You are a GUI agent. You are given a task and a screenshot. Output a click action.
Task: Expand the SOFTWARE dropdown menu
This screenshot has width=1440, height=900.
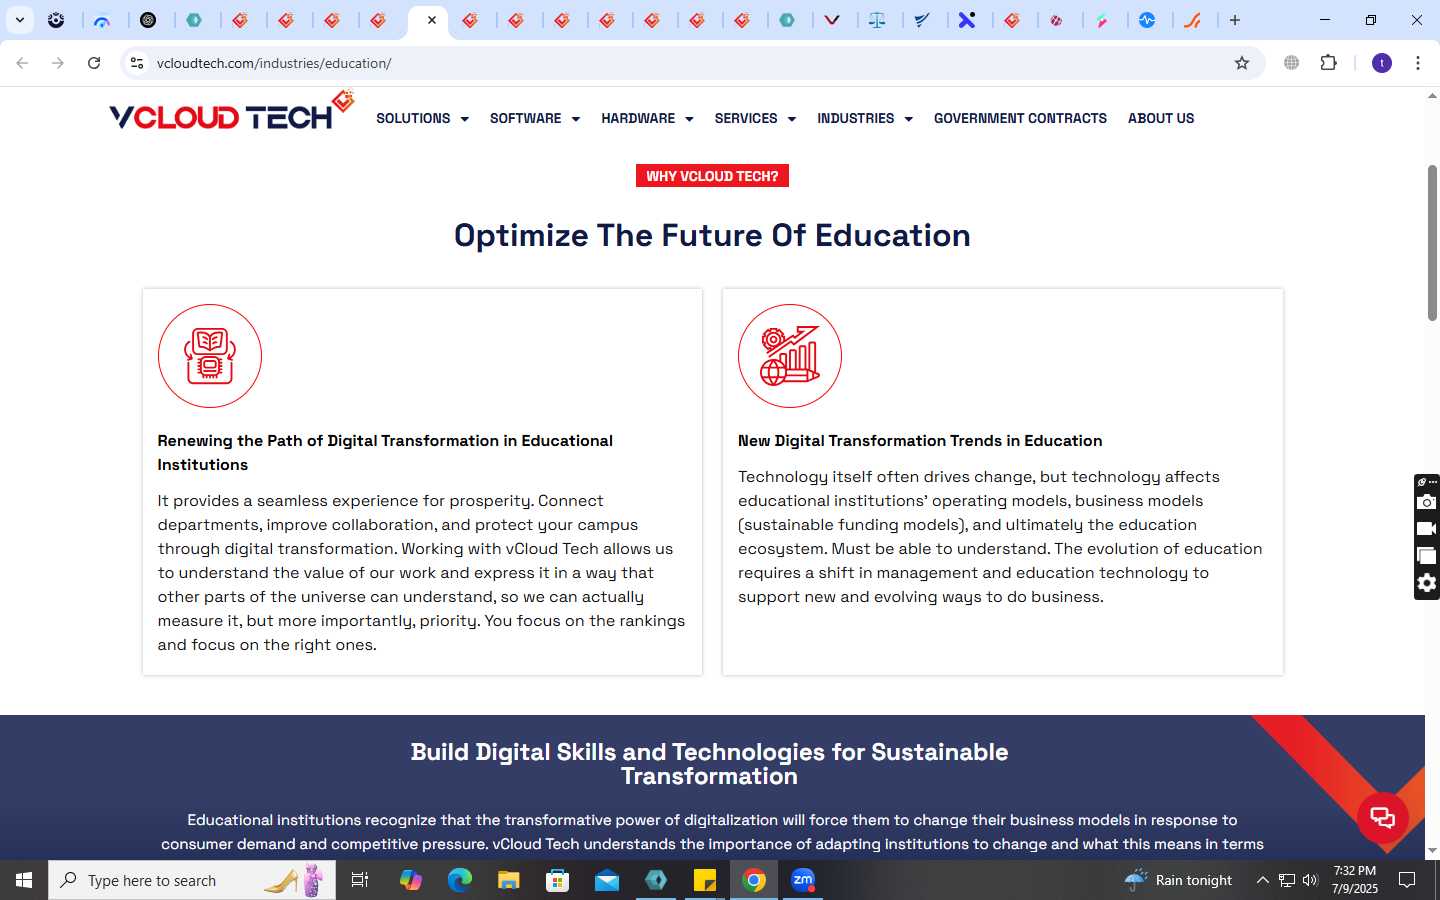tap(534, 118)
